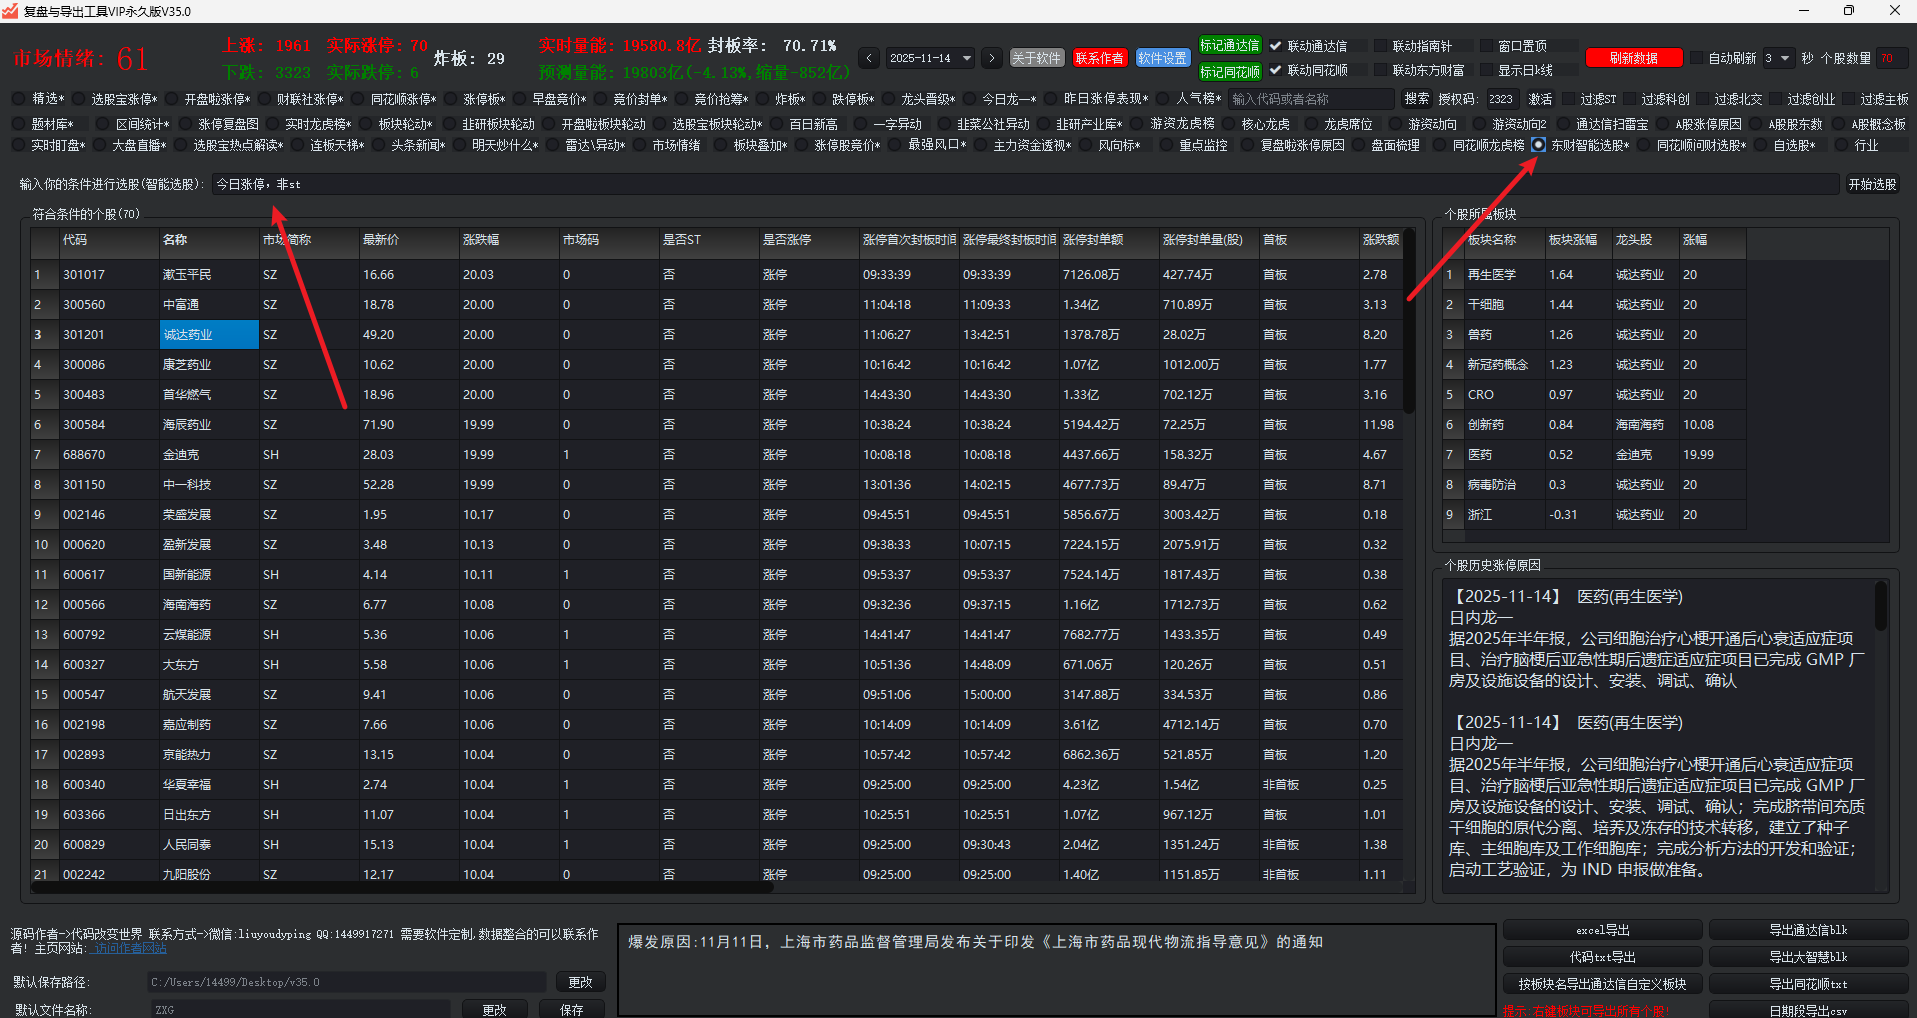Click the 激活 activation button
Screen dimensions: 1917x1018
click(1540, 99)
